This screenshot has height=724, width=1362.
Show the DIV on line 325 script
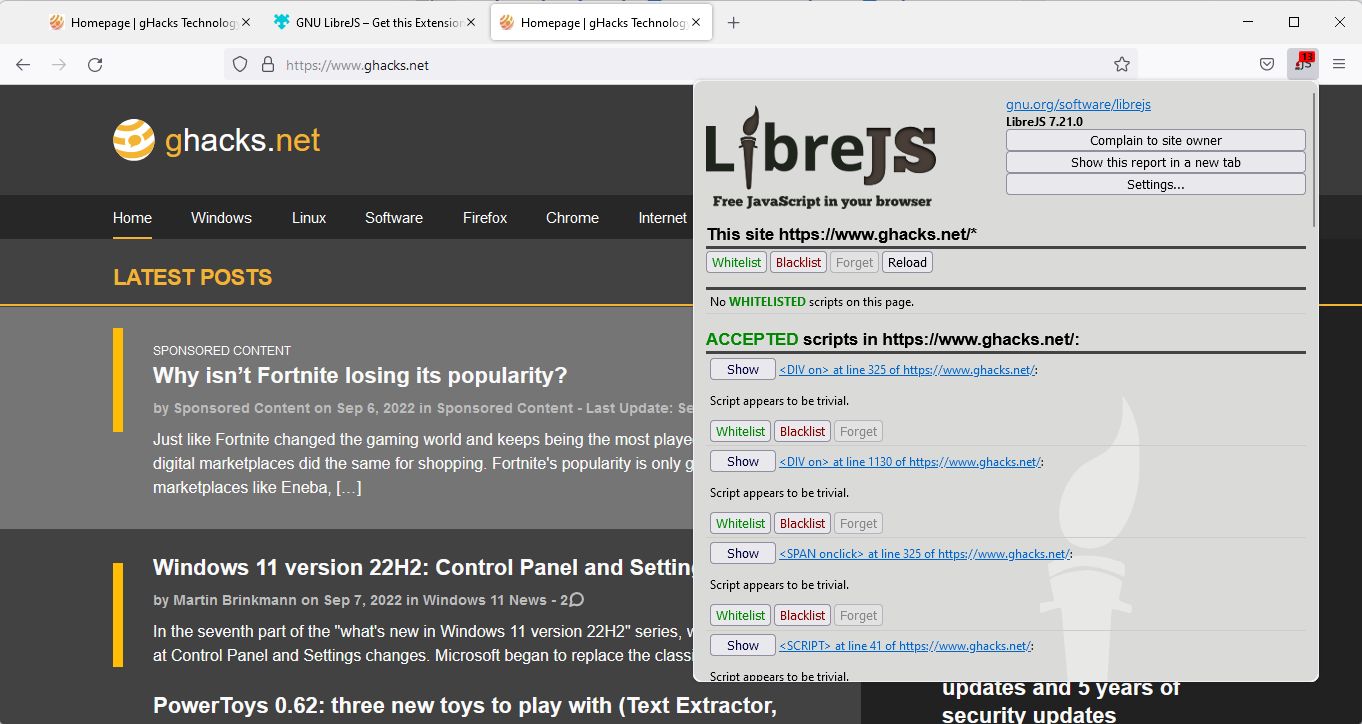(x=742, y=369)
